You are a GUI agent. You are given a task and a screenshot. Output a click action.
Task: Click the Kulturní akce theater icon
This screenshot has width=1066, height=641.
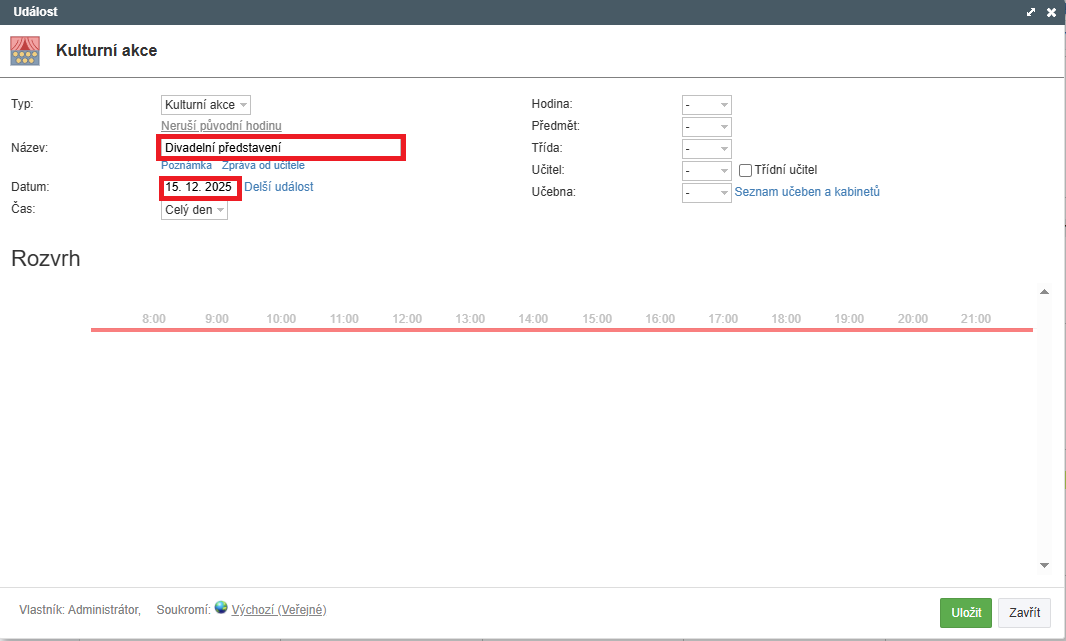pos(25,51)
